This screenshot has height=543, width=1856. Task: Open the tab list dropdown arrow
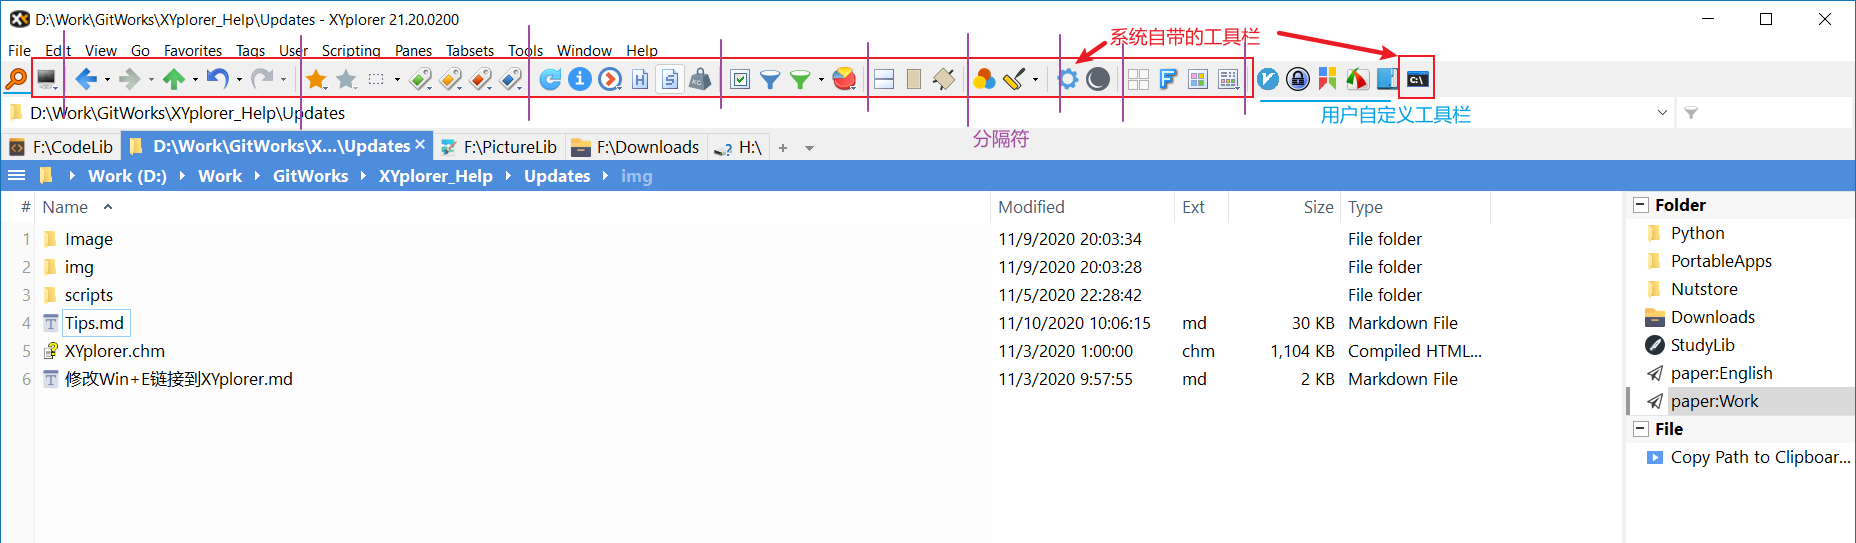pos(809,148)
